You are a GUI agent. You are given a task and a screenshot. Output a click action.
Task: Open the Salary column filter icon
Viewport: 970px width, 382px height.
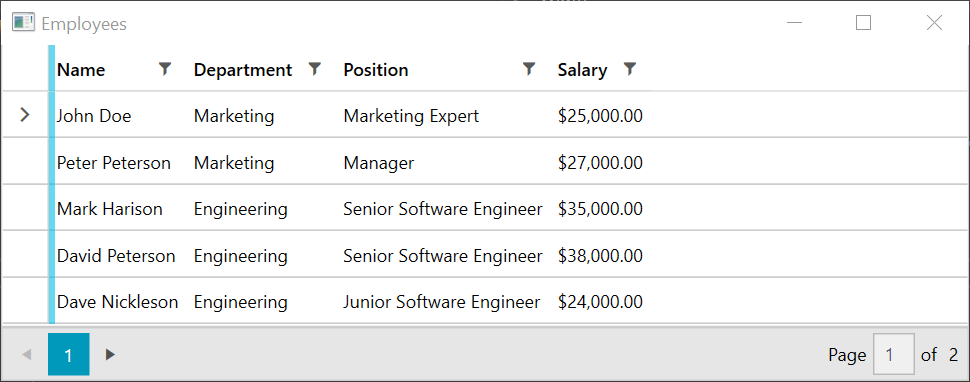coord(629,69)
